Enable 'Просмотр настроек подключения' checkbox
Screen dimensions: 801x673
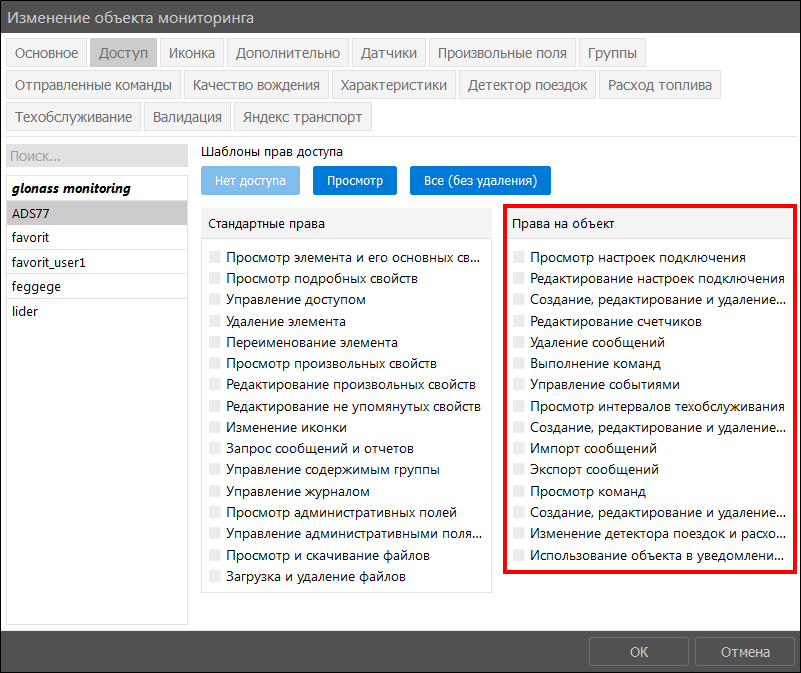coord(519,257)
